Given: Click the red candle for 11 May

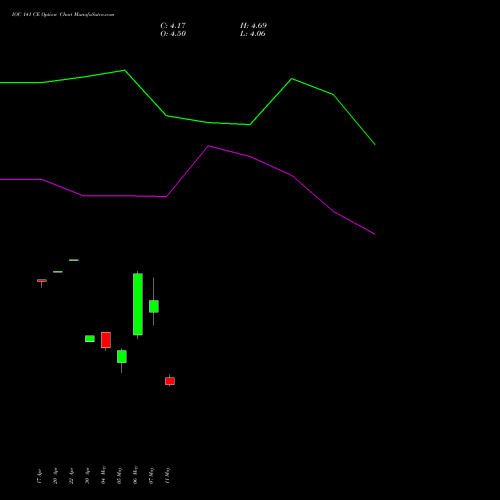Looking at the screenshot, I should click(x=170, y=381).
